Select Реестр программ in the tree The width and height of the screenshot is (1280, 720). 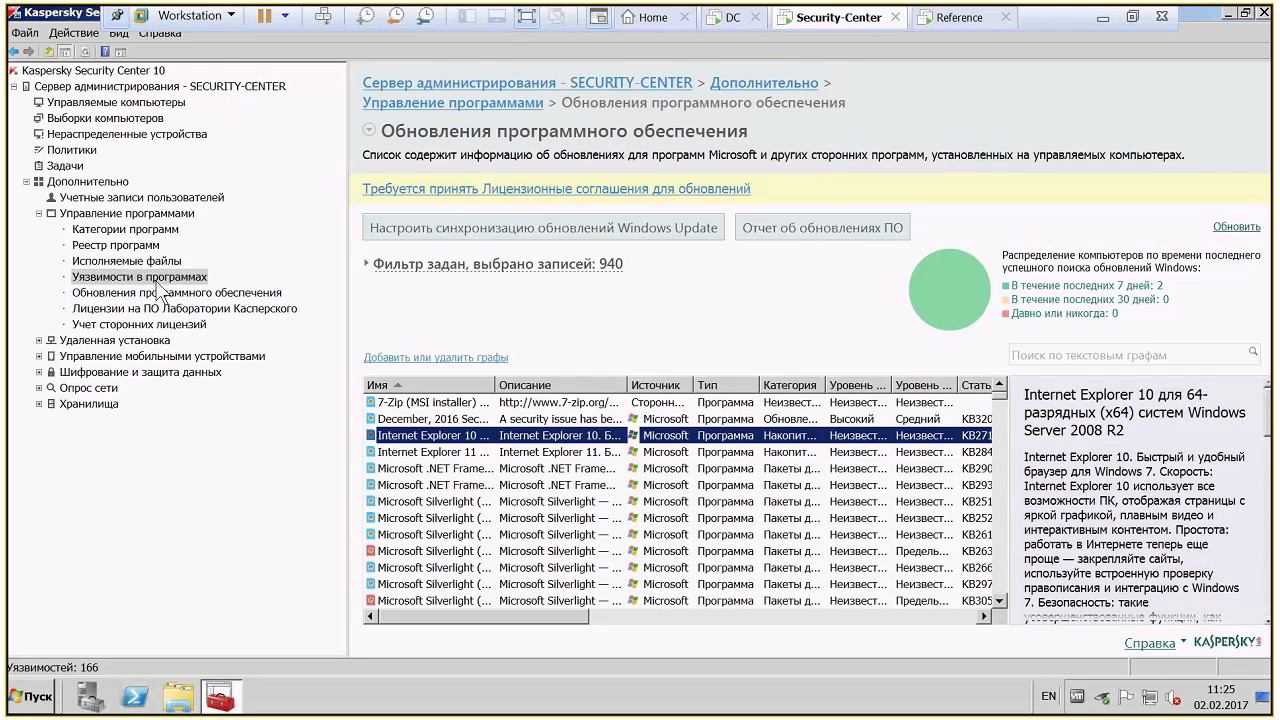115,245
